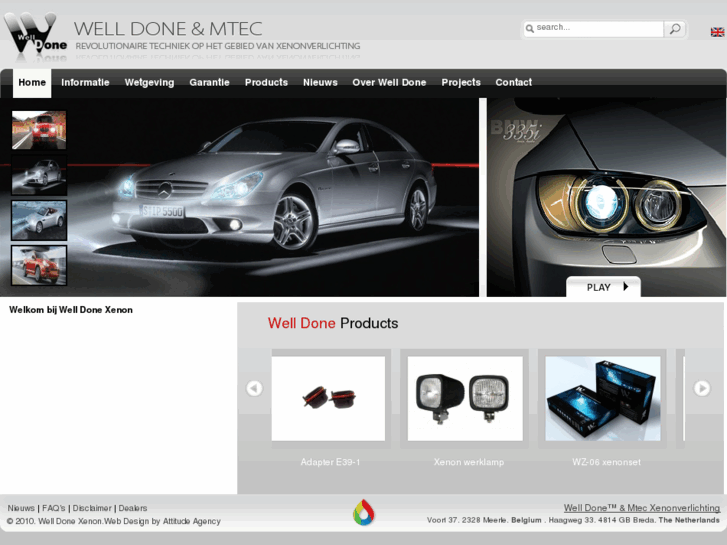This screenshot has width=727, height=545.
Task: Open the Projects menu item
Action: [461, 83]
